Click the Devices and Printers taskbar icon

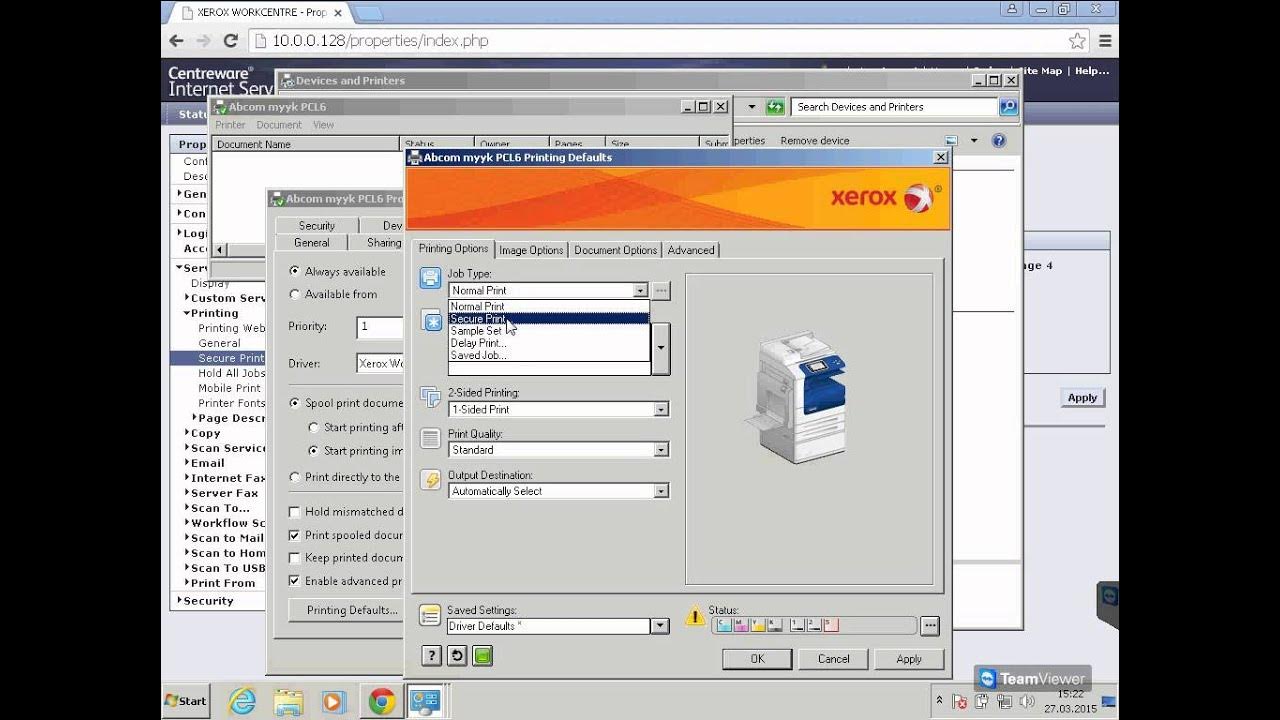coord(427,701)
